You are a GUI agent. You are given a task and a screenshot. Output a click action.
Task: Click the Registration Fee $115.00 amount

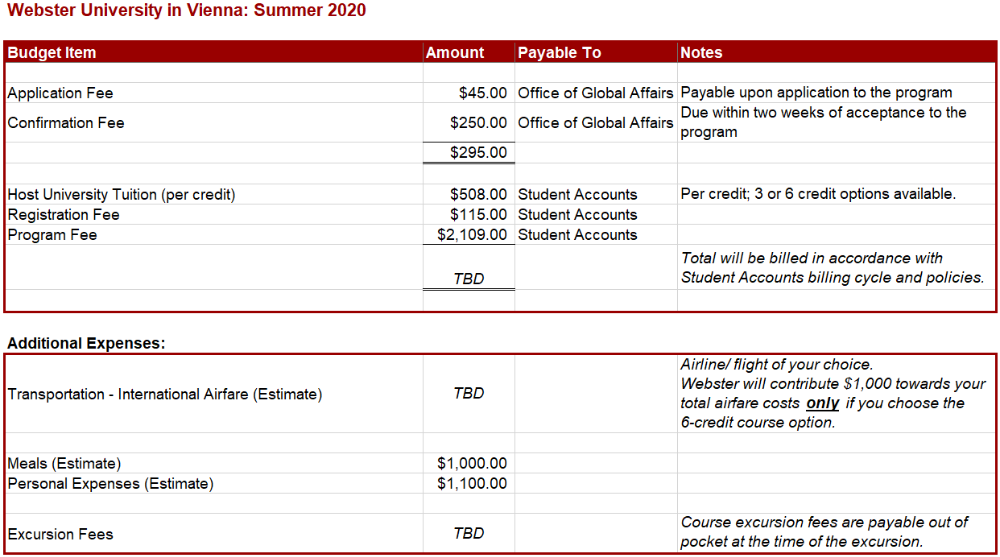click(478, 214)
